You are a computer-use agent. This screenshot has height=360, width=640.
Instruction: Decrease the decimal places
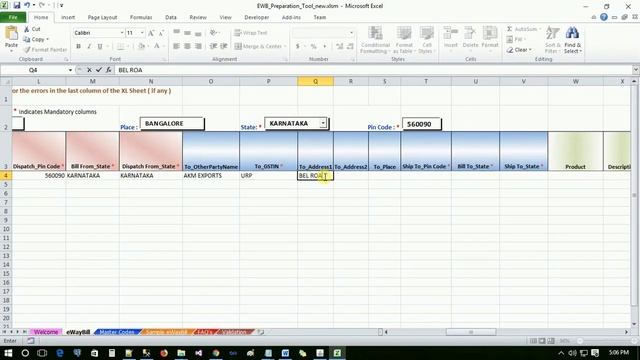(350, 47)
